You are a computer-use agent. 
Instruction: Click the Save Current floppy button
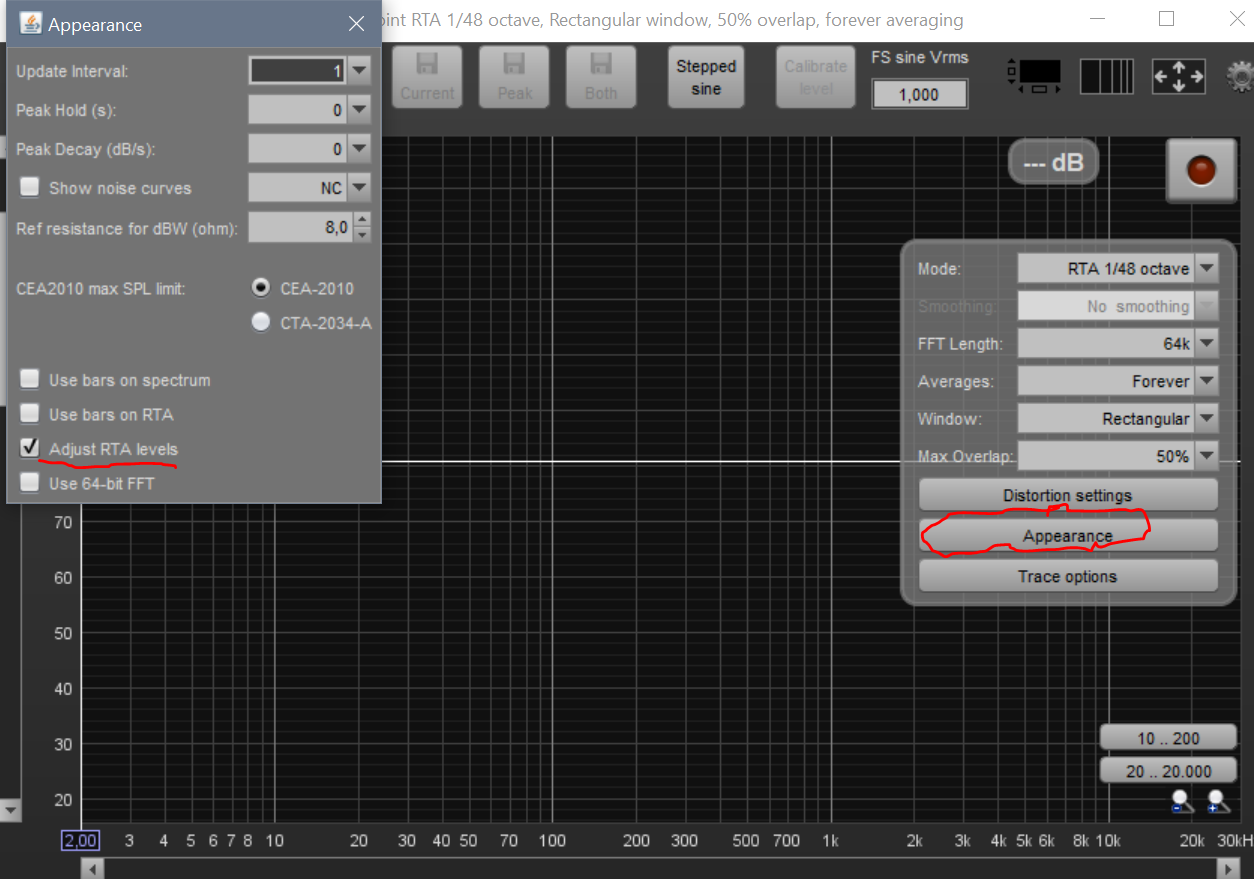(427, 77)
